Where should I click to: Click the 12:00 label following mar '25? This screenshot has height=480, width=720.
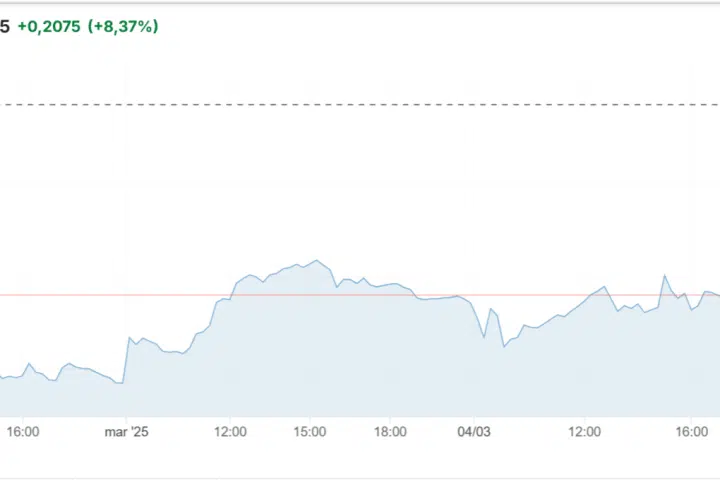pyautogui.click(x=231, y=432)
